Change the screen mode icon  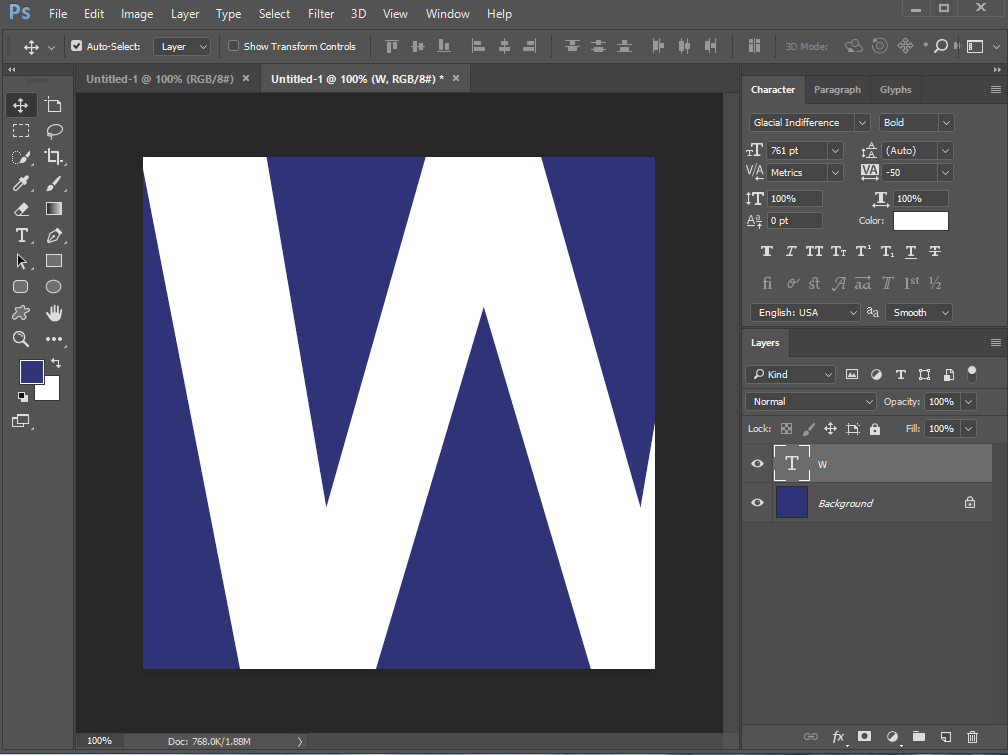point(21,421)
